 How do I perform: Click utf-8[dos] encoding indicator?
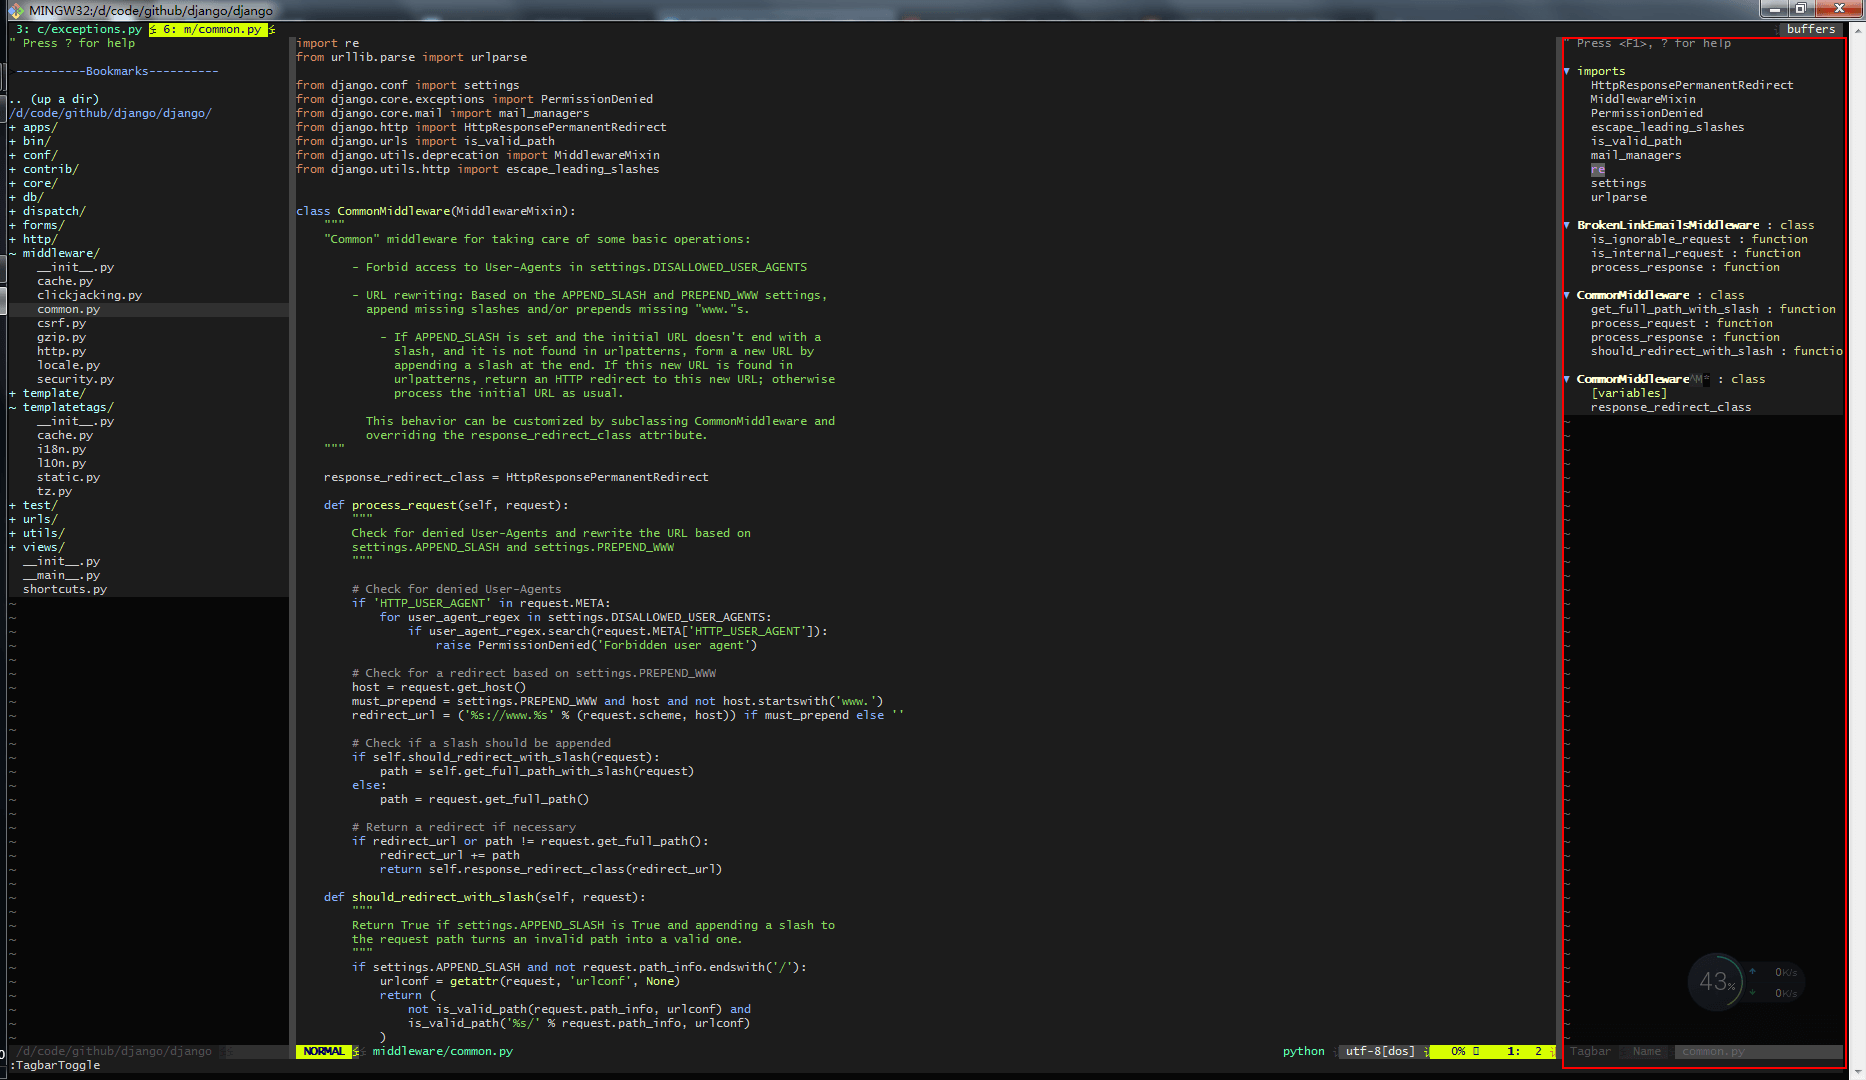click(x=1380, y=1051)
